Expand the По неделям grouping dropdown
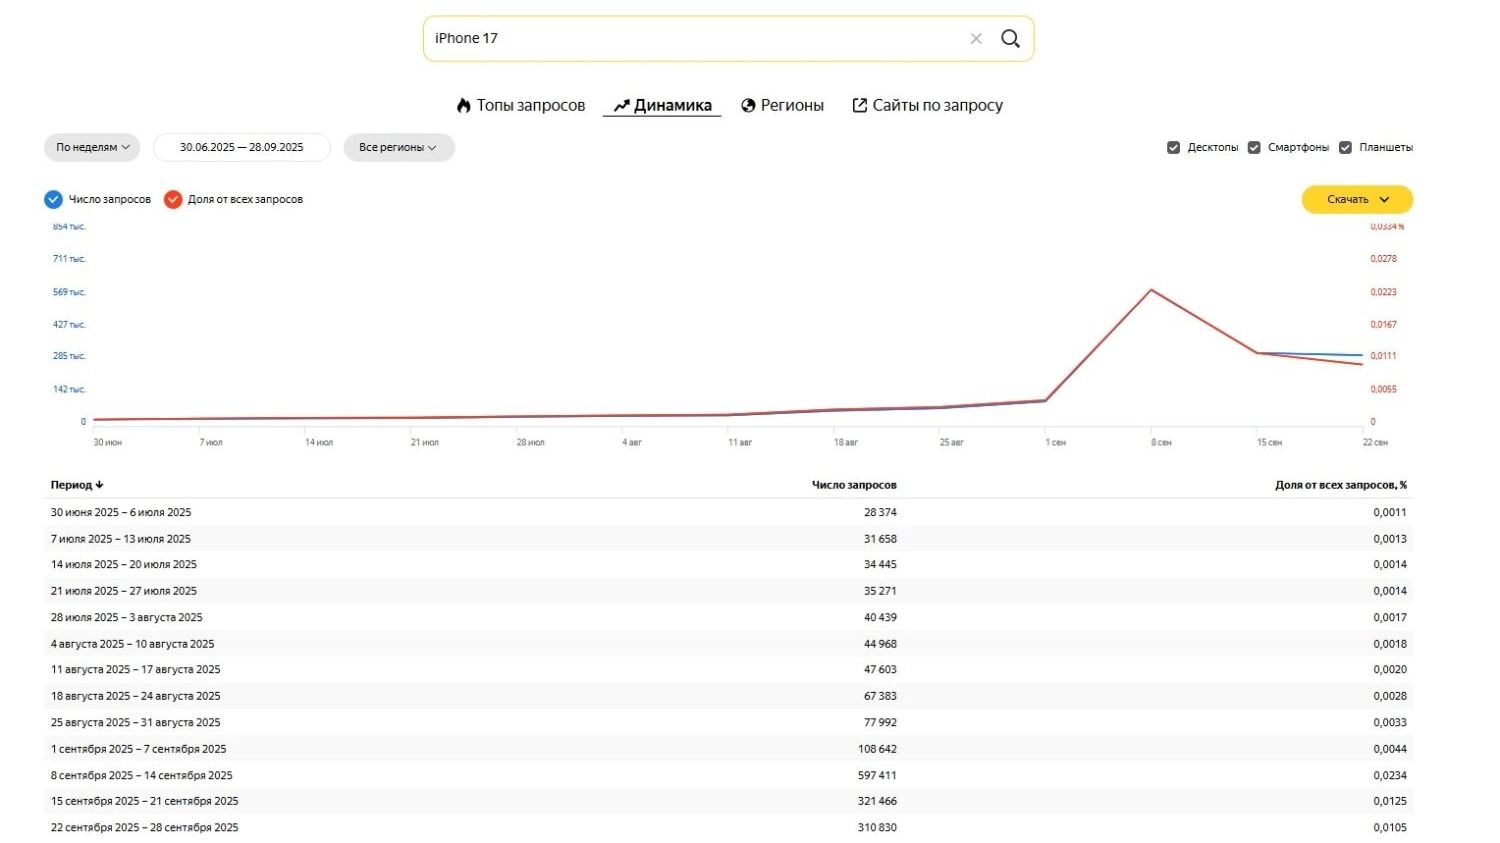The width and height of the screenshot is (1500, 843). pos(92,147)
